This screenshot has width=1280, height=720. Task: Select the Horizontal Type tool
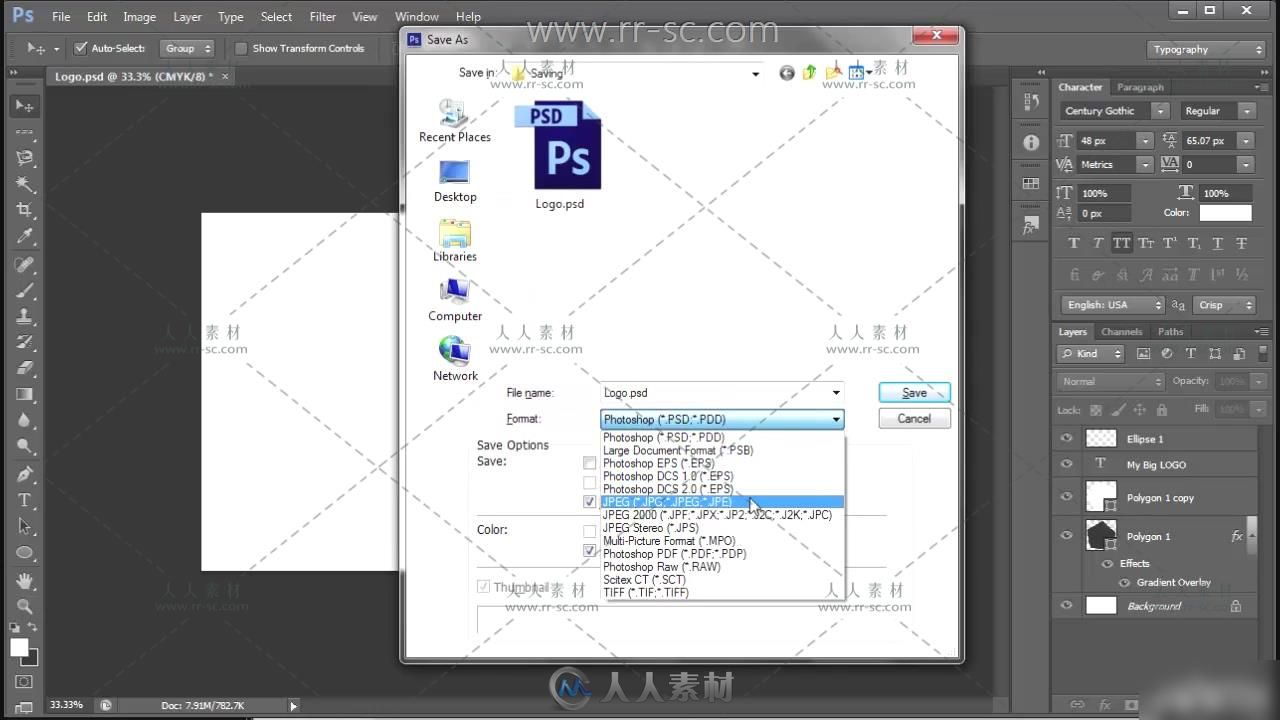pos(24,500)
